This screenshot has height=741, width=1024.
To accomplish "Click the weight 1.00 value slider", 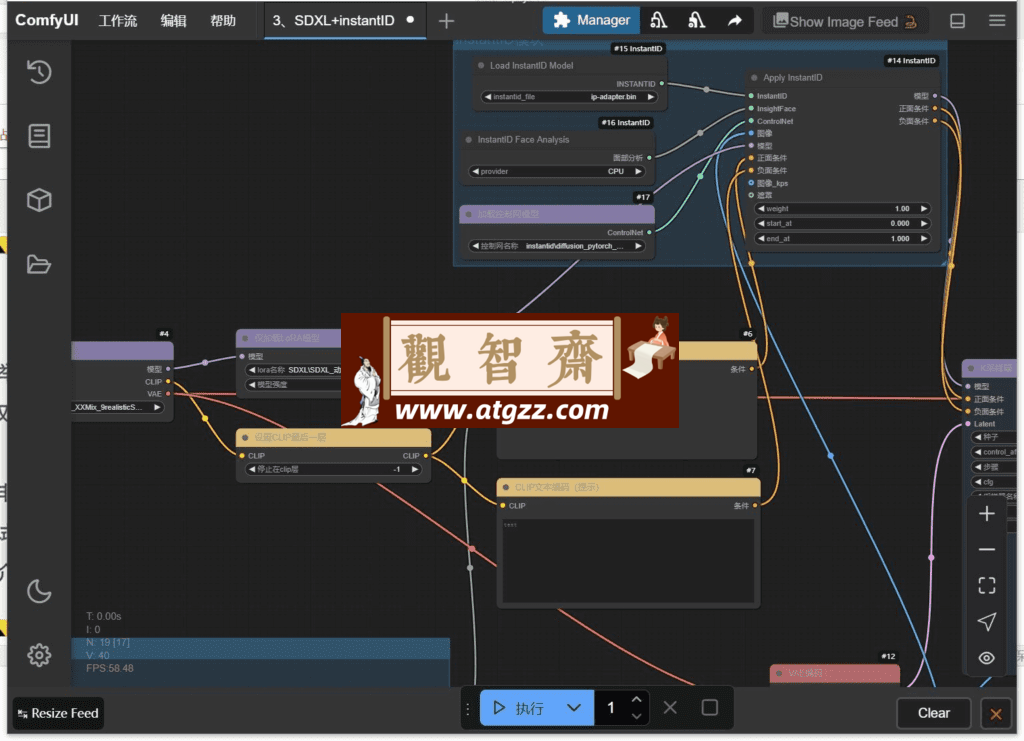I will [842, 209].
